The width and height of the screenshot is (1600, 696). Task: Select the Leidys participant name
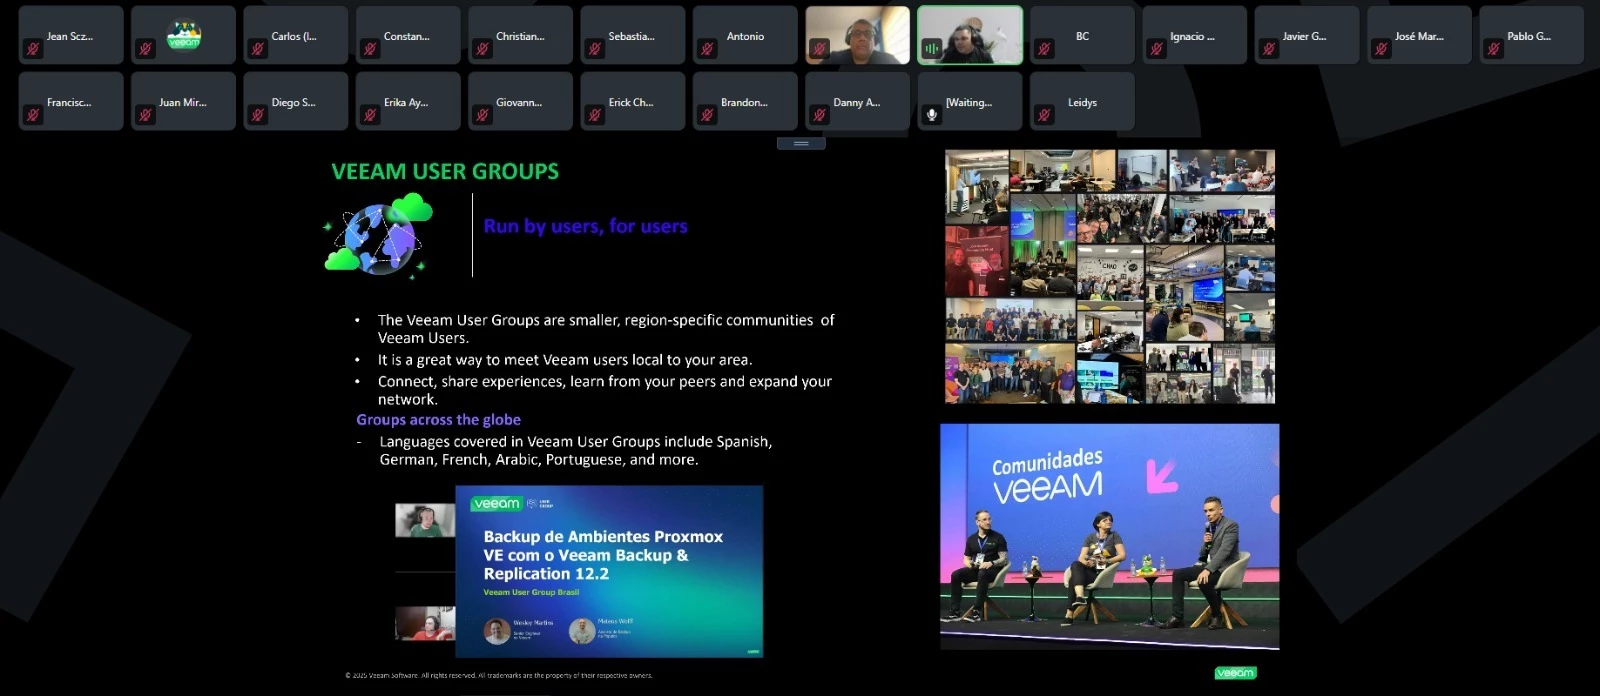[x=1082, y=102]
